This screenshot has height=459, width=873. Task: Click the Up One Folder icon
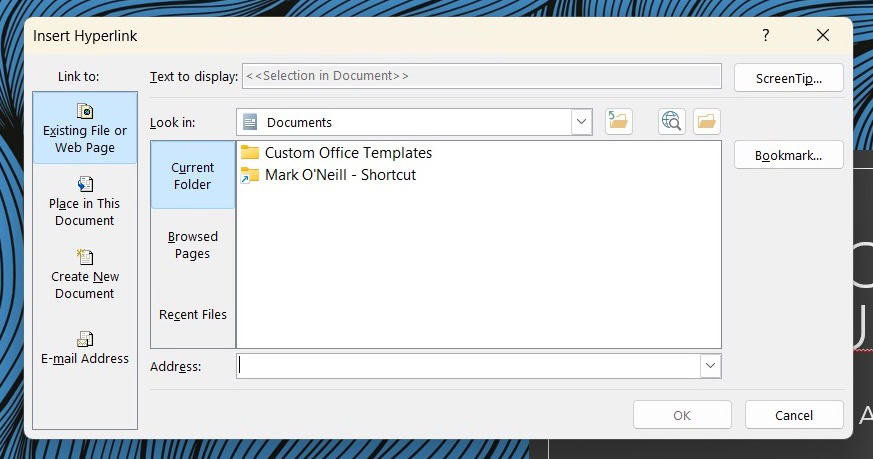[619, 122]
